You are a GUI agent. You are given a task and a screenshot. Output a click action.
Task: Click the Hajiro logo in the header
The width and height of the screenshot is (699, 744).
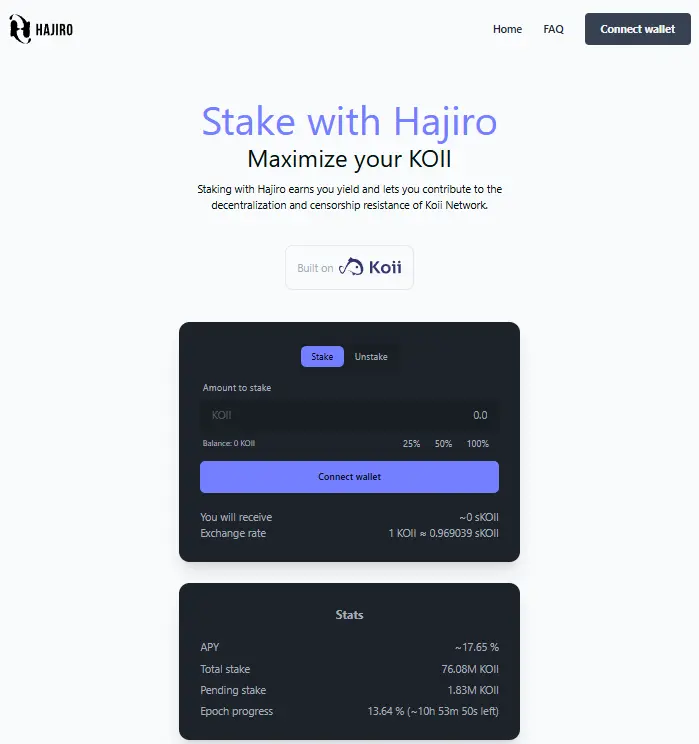pyautogui.click(x=41, y=29)
